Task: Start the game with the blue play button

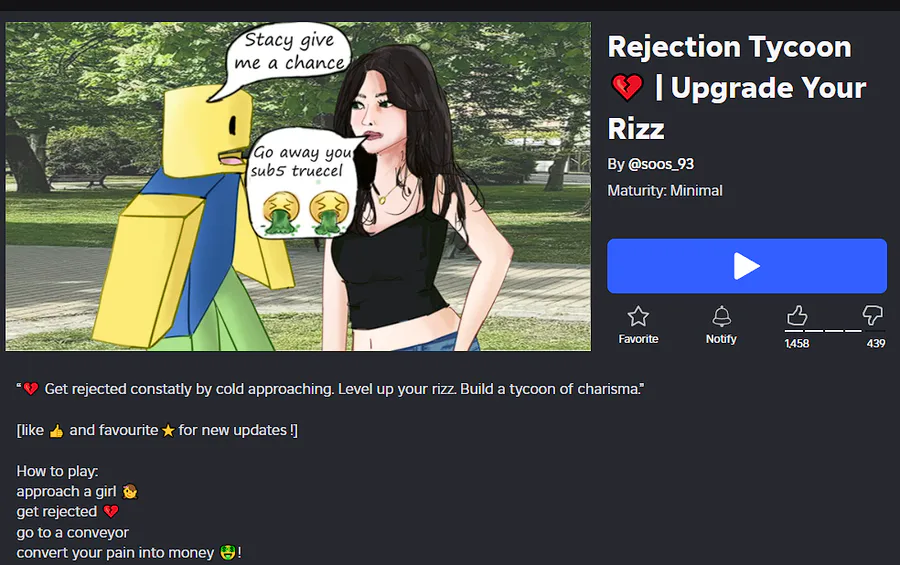Action: coord(747,266)
